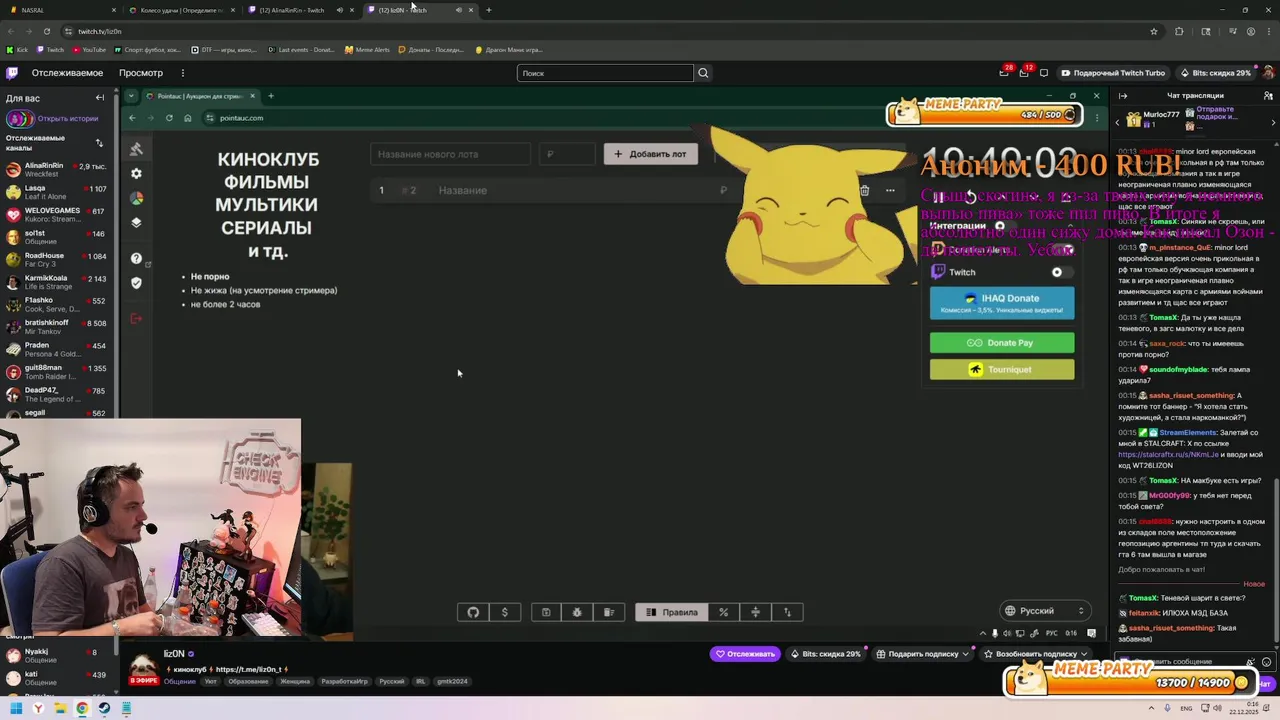Screen dimensions: 1280x720
Task: Open the user profile avatar on Twitch
Action: [x=1267, y=73]
